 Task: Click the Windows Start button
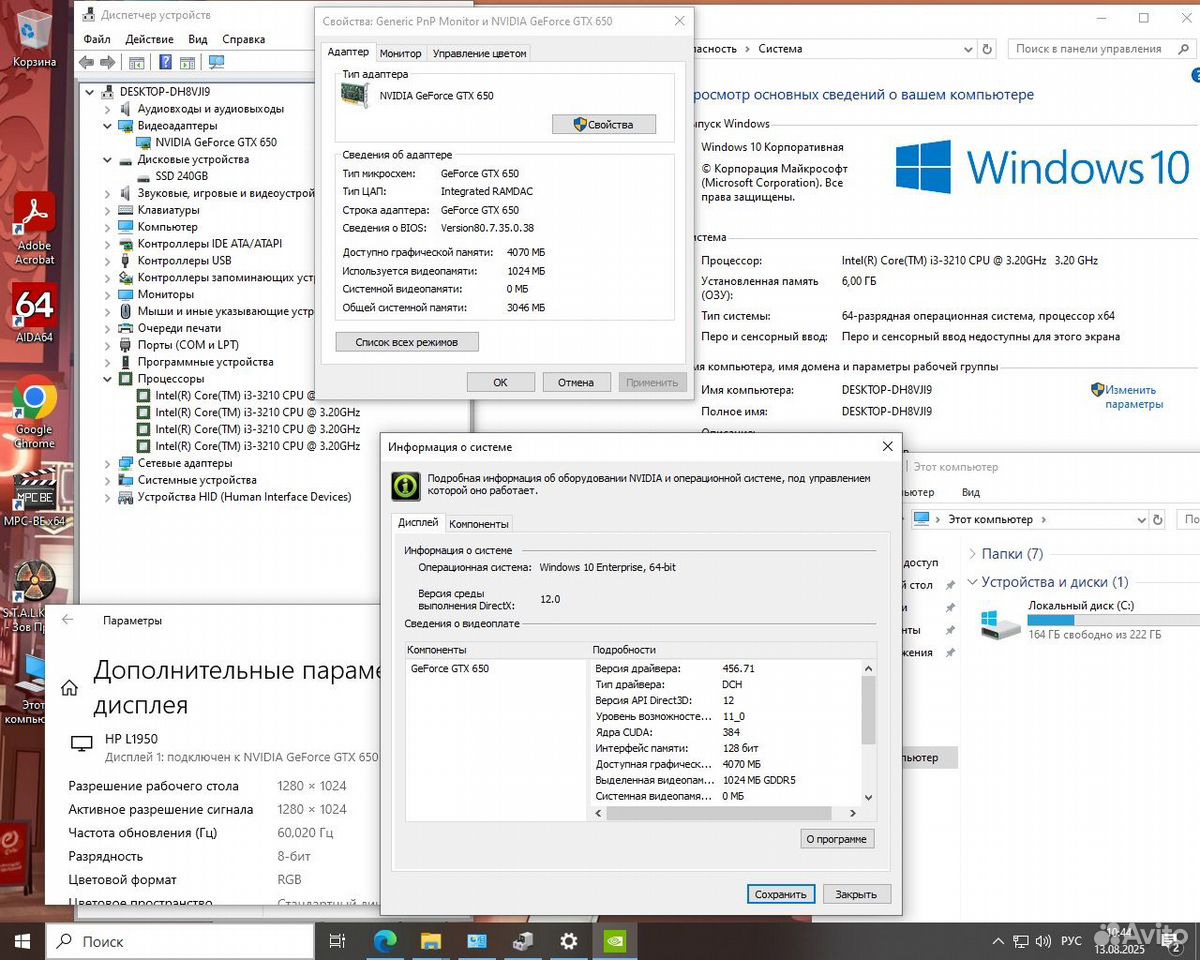click(x=23, y=941)
